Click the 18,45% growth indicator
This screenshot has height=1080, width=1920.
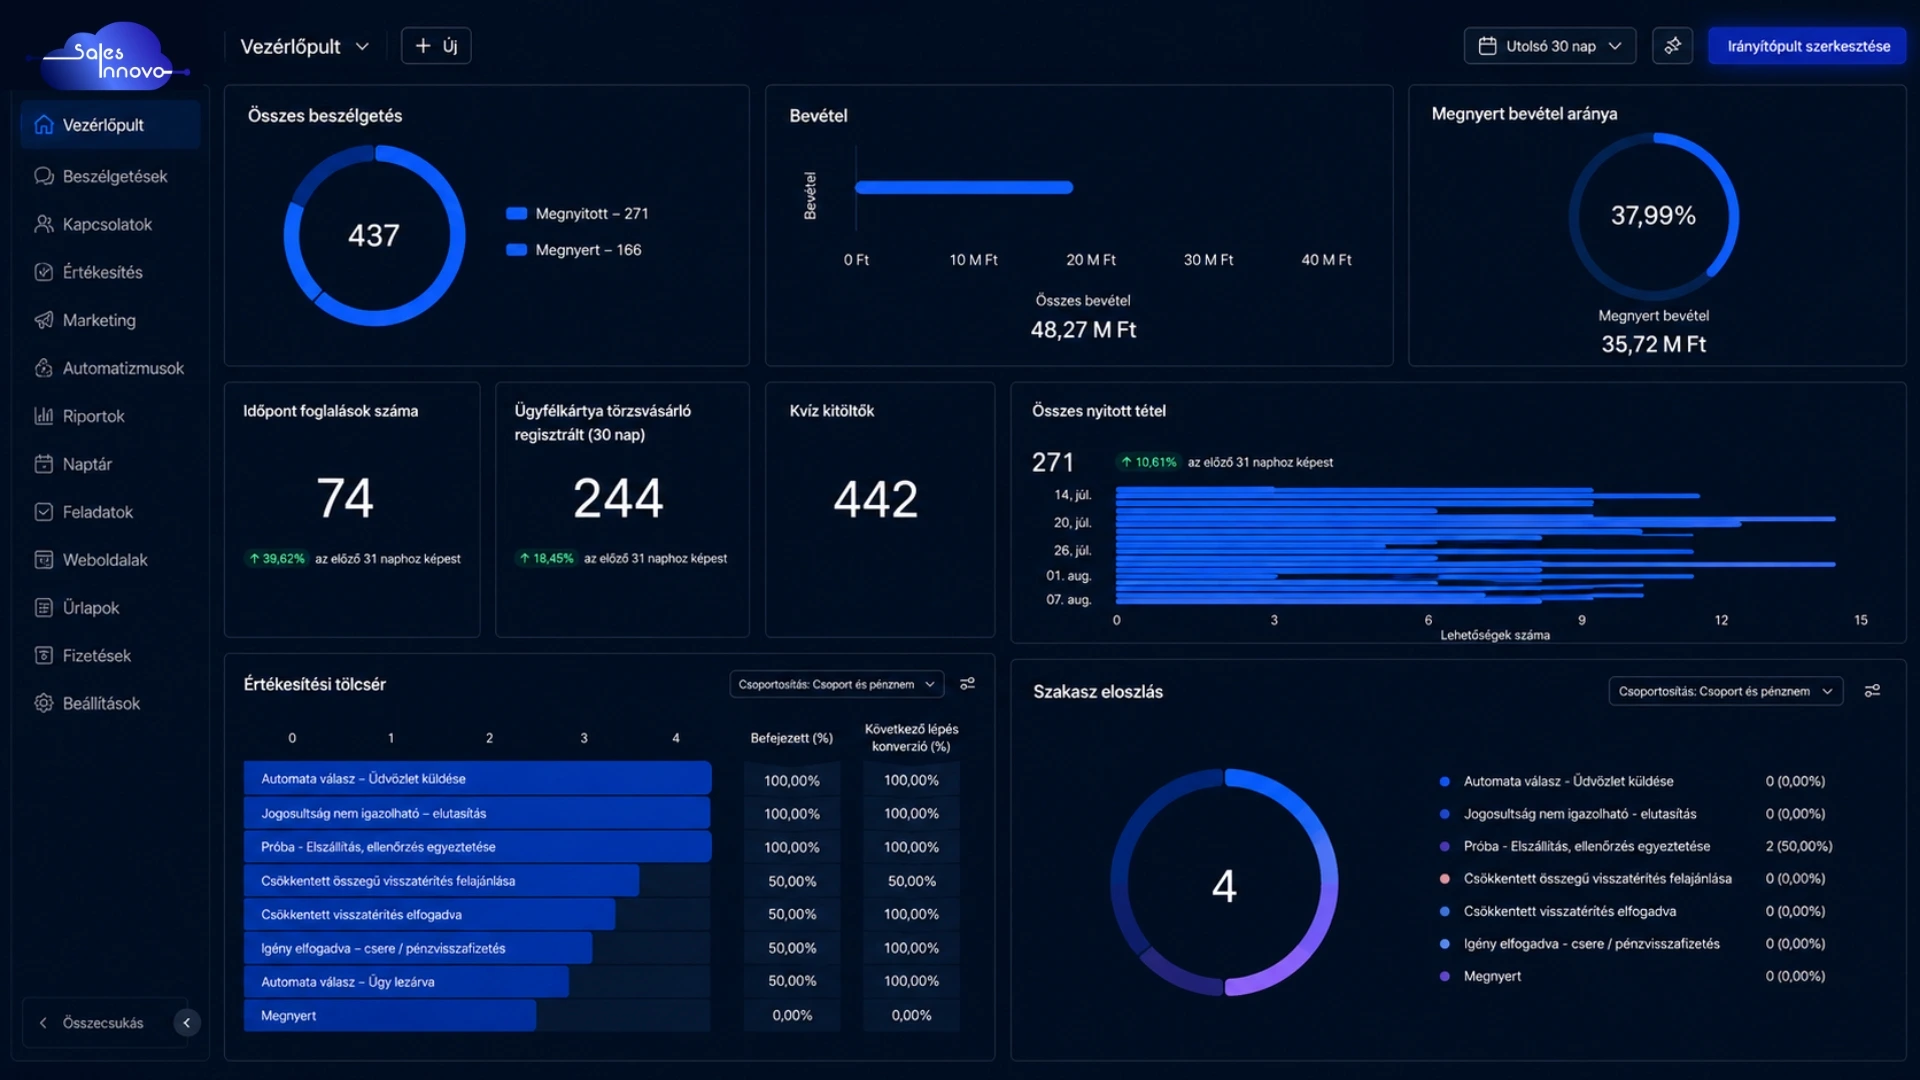(547, 559)
